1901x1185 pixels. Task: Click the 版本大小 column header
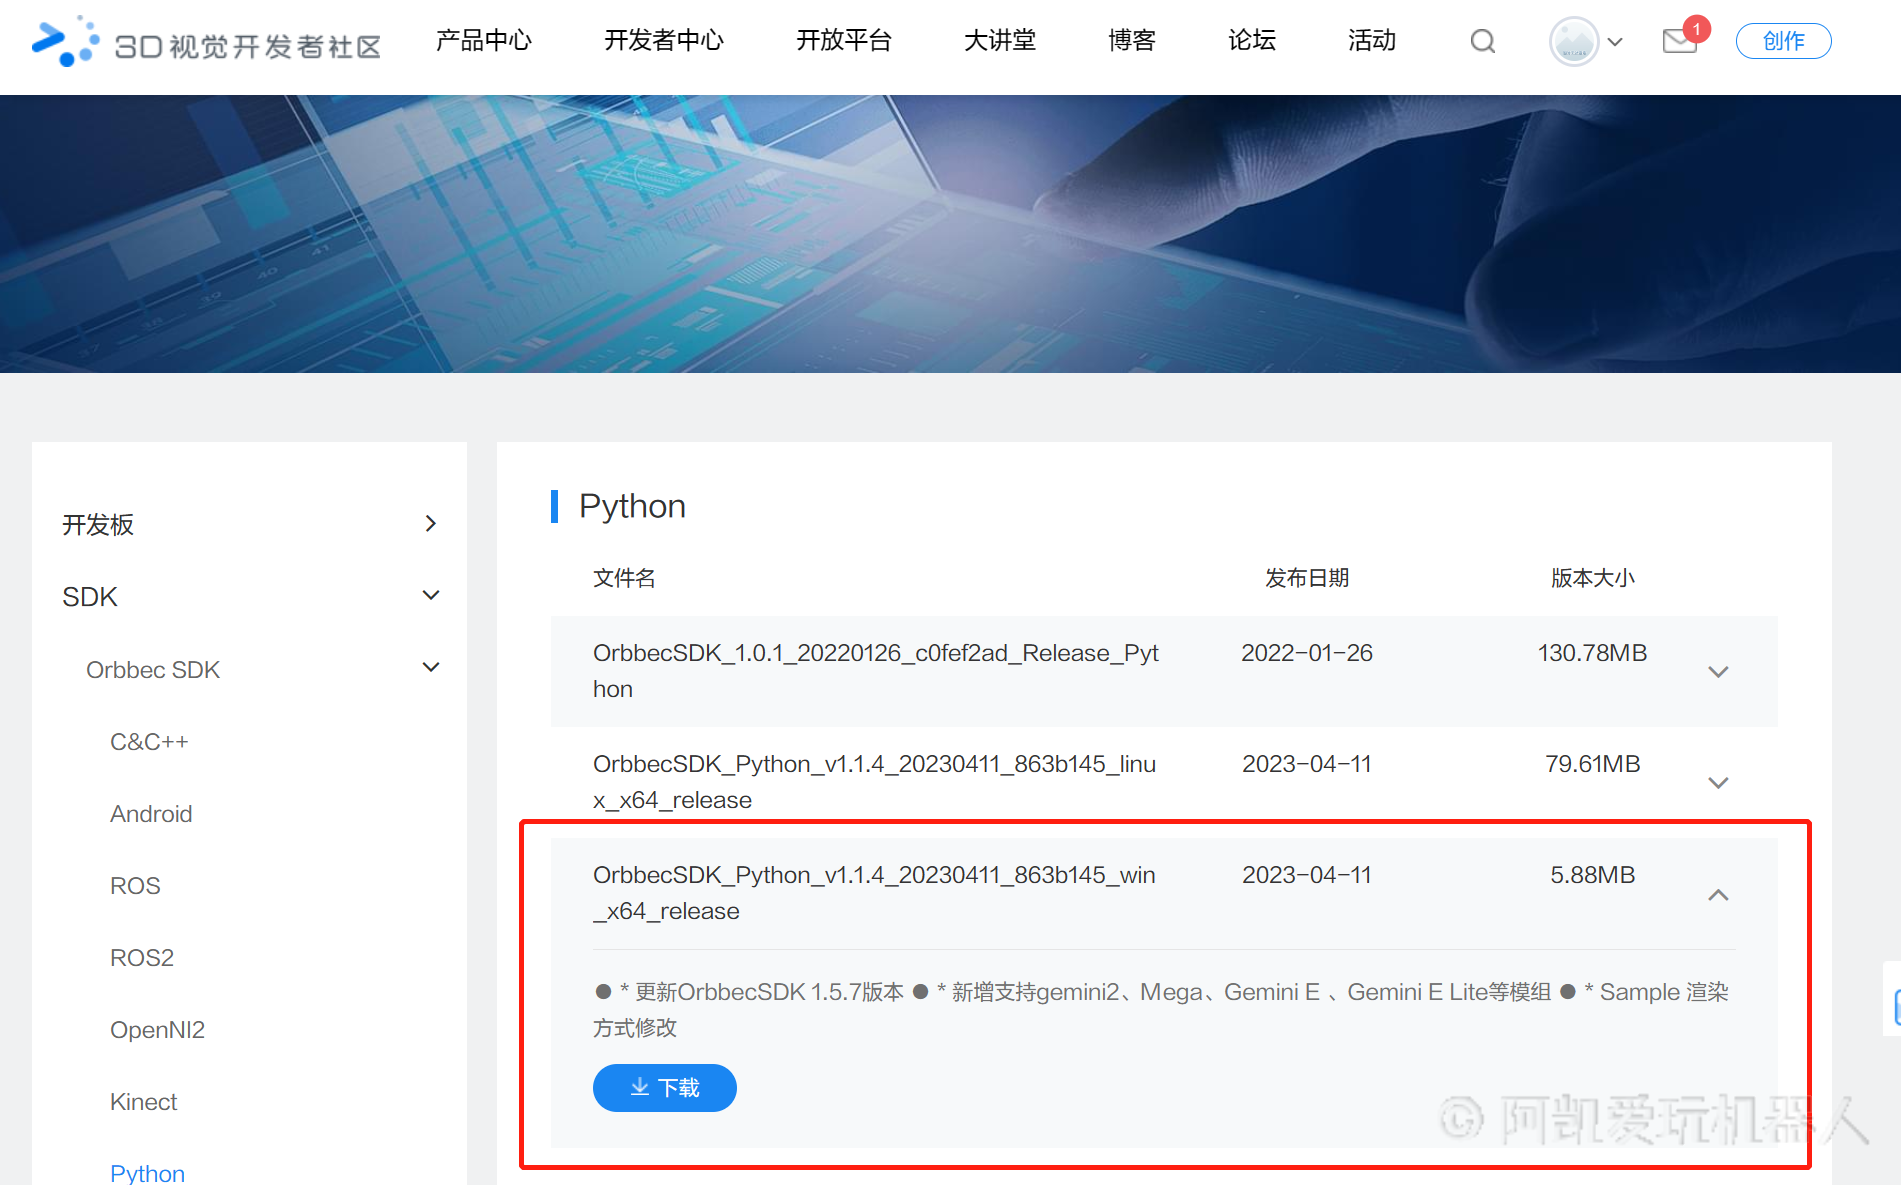coord(1592,578)
